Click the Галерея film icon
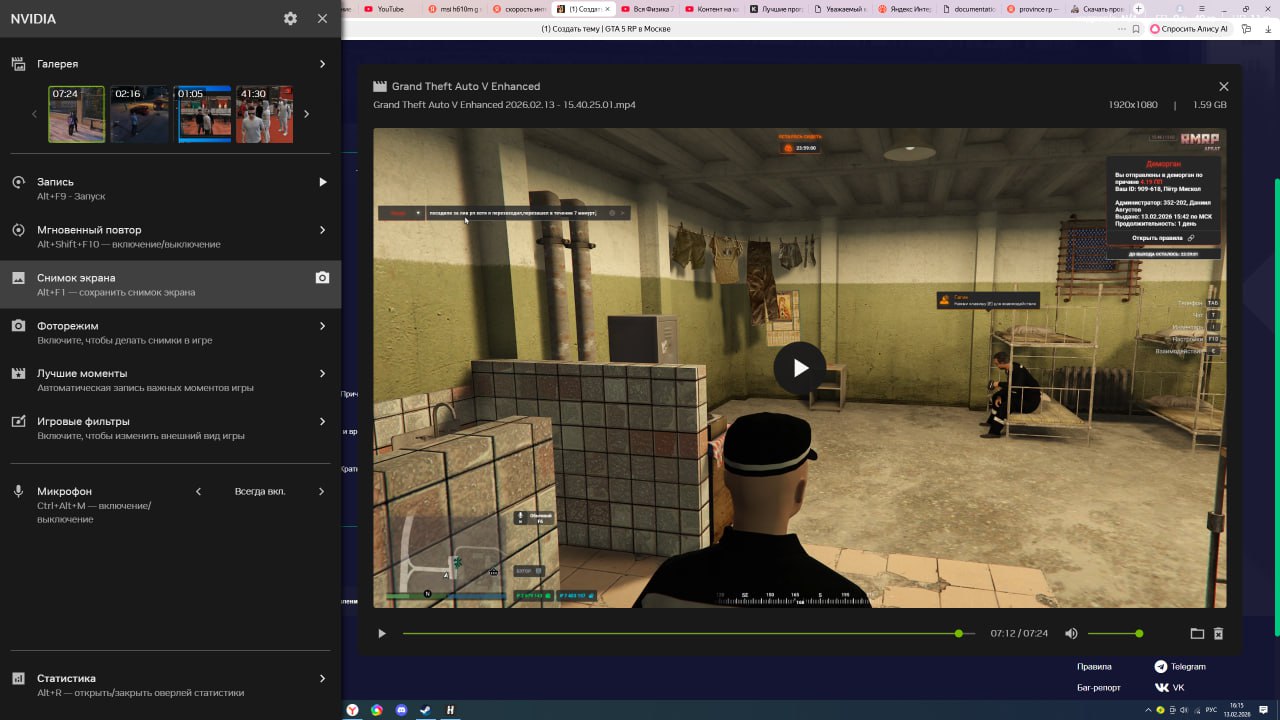 18,64
